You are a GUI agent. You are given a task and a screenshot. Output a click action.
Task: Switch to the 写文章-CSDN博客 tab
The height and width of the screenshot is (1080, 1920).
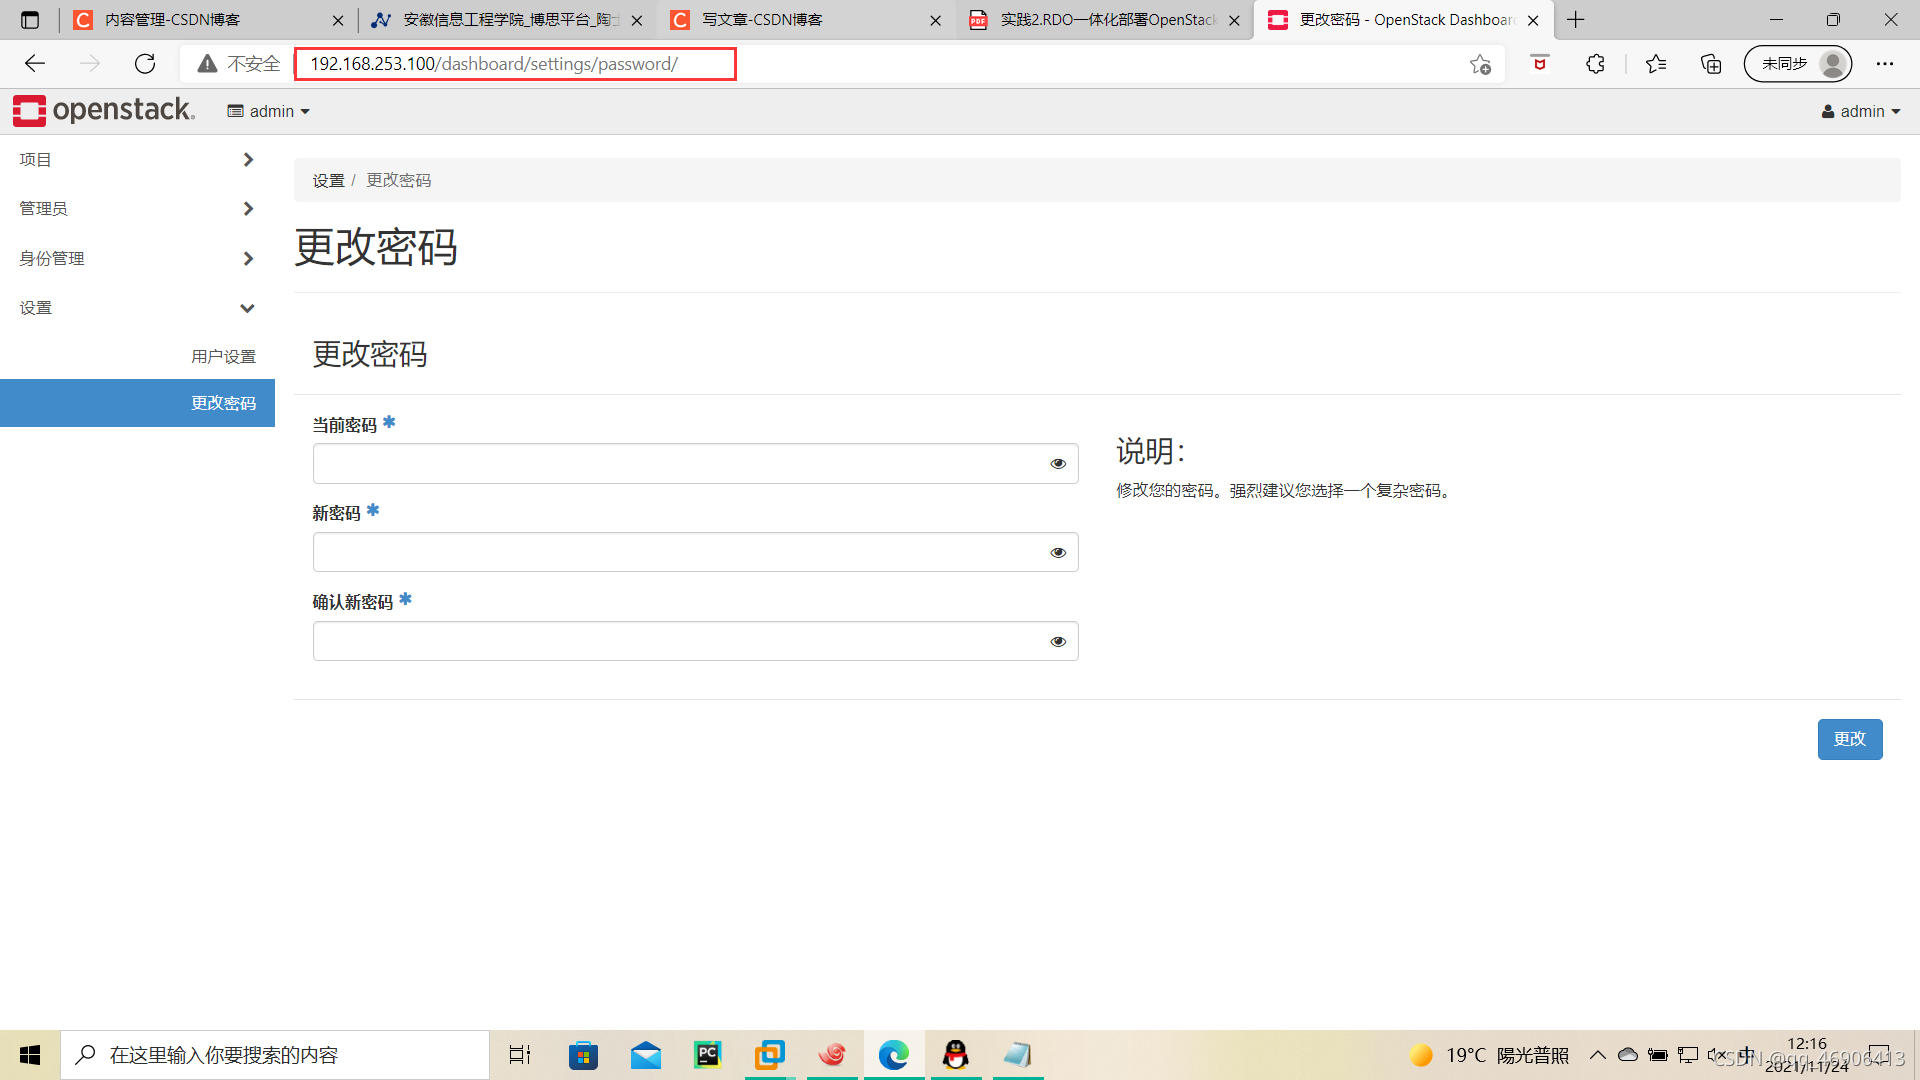point(790,19)
